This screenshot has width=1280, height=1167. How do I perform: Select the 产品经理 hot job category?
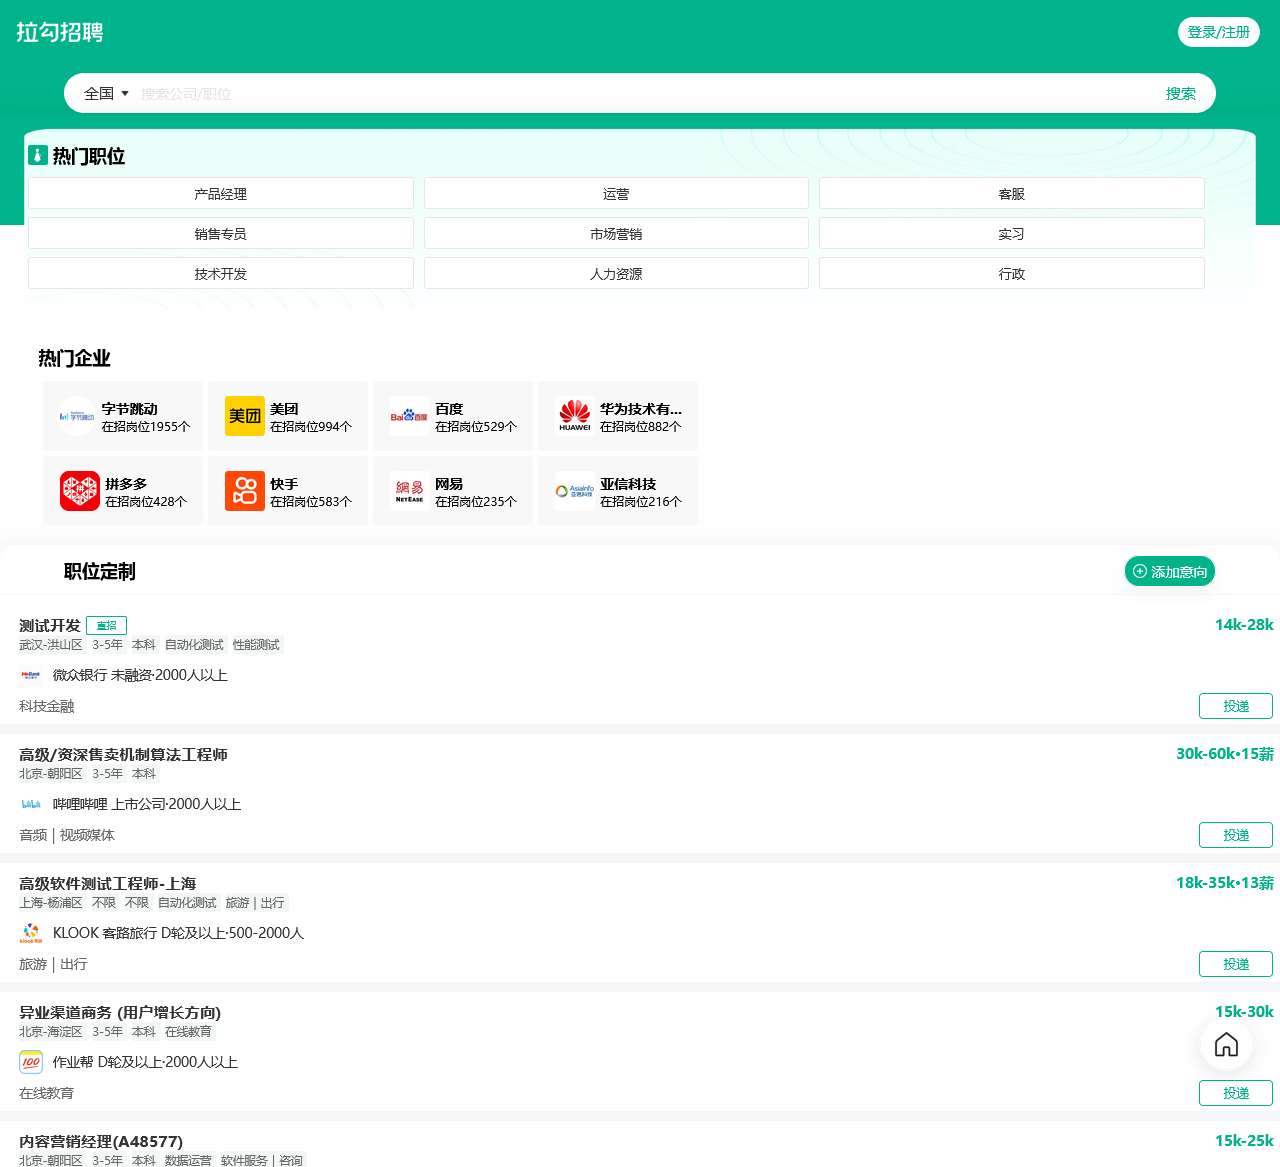pyautogui.click(x=220, y=194)
